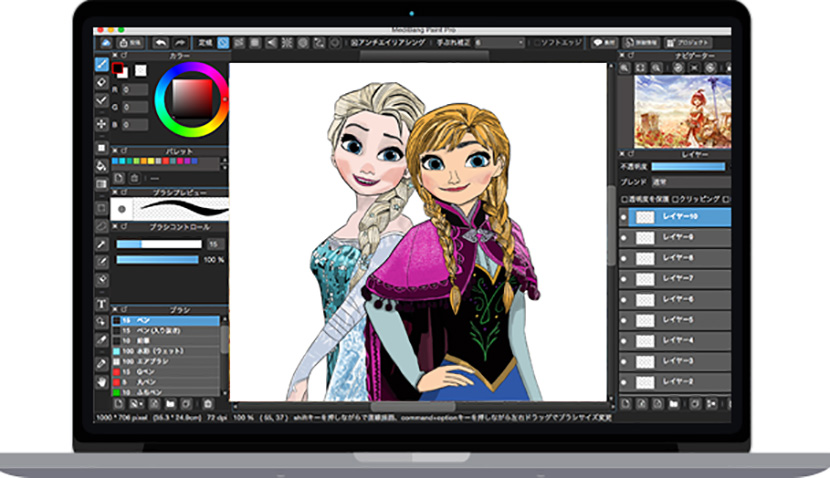Viewport: 830px width, 478px height.
Task: Click the palette list down arrow
Action: pyautogui.click(x=224, y=167)
